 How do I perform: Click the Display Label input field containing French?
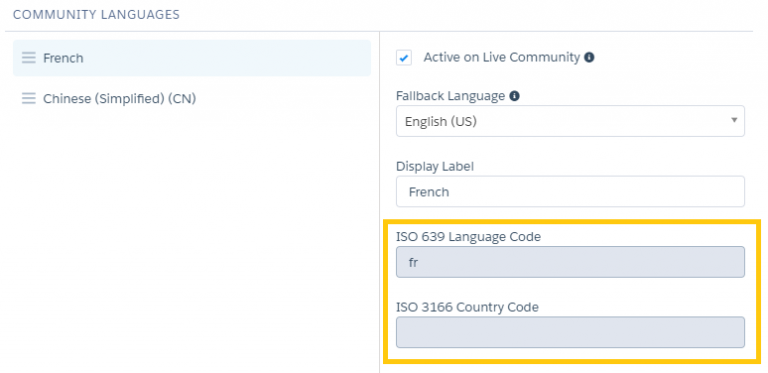pyautogui.click(x=570, y=191)
